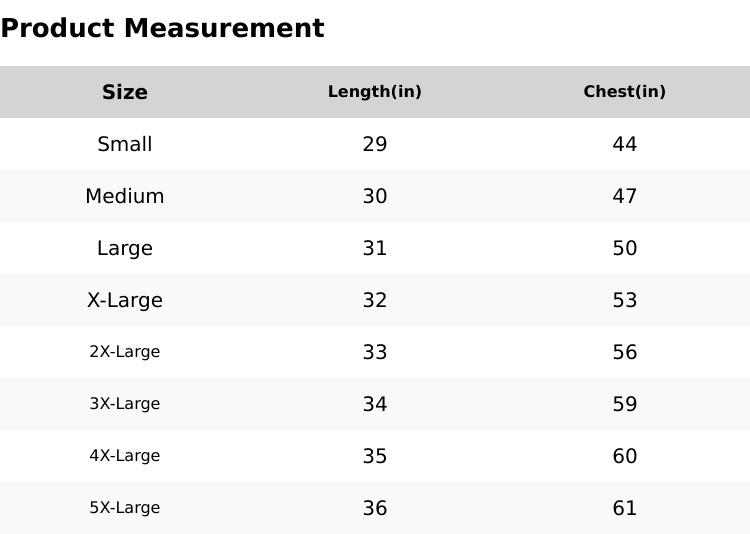Click the Small size row label
The height and width of the screenshot is (534, 750).
(x=125, y=144)
